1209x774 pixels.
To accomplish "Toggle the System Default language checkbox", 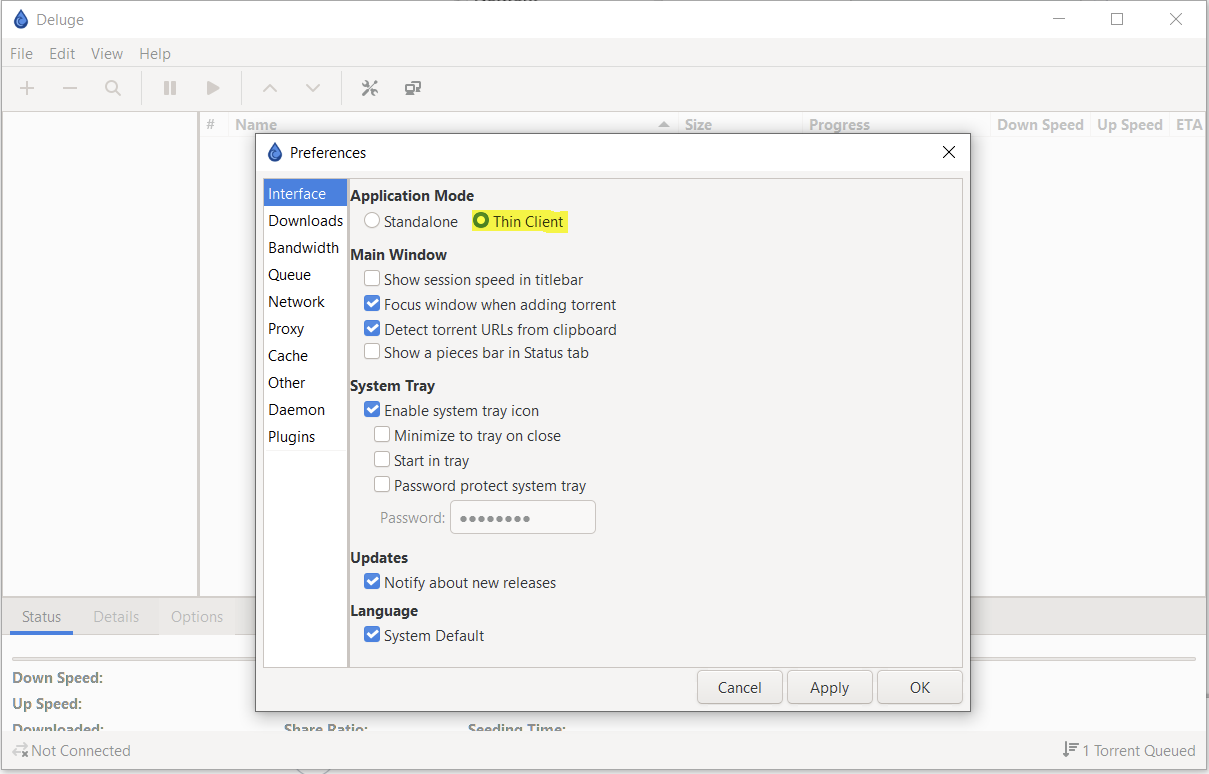I will tap(372, 635).
